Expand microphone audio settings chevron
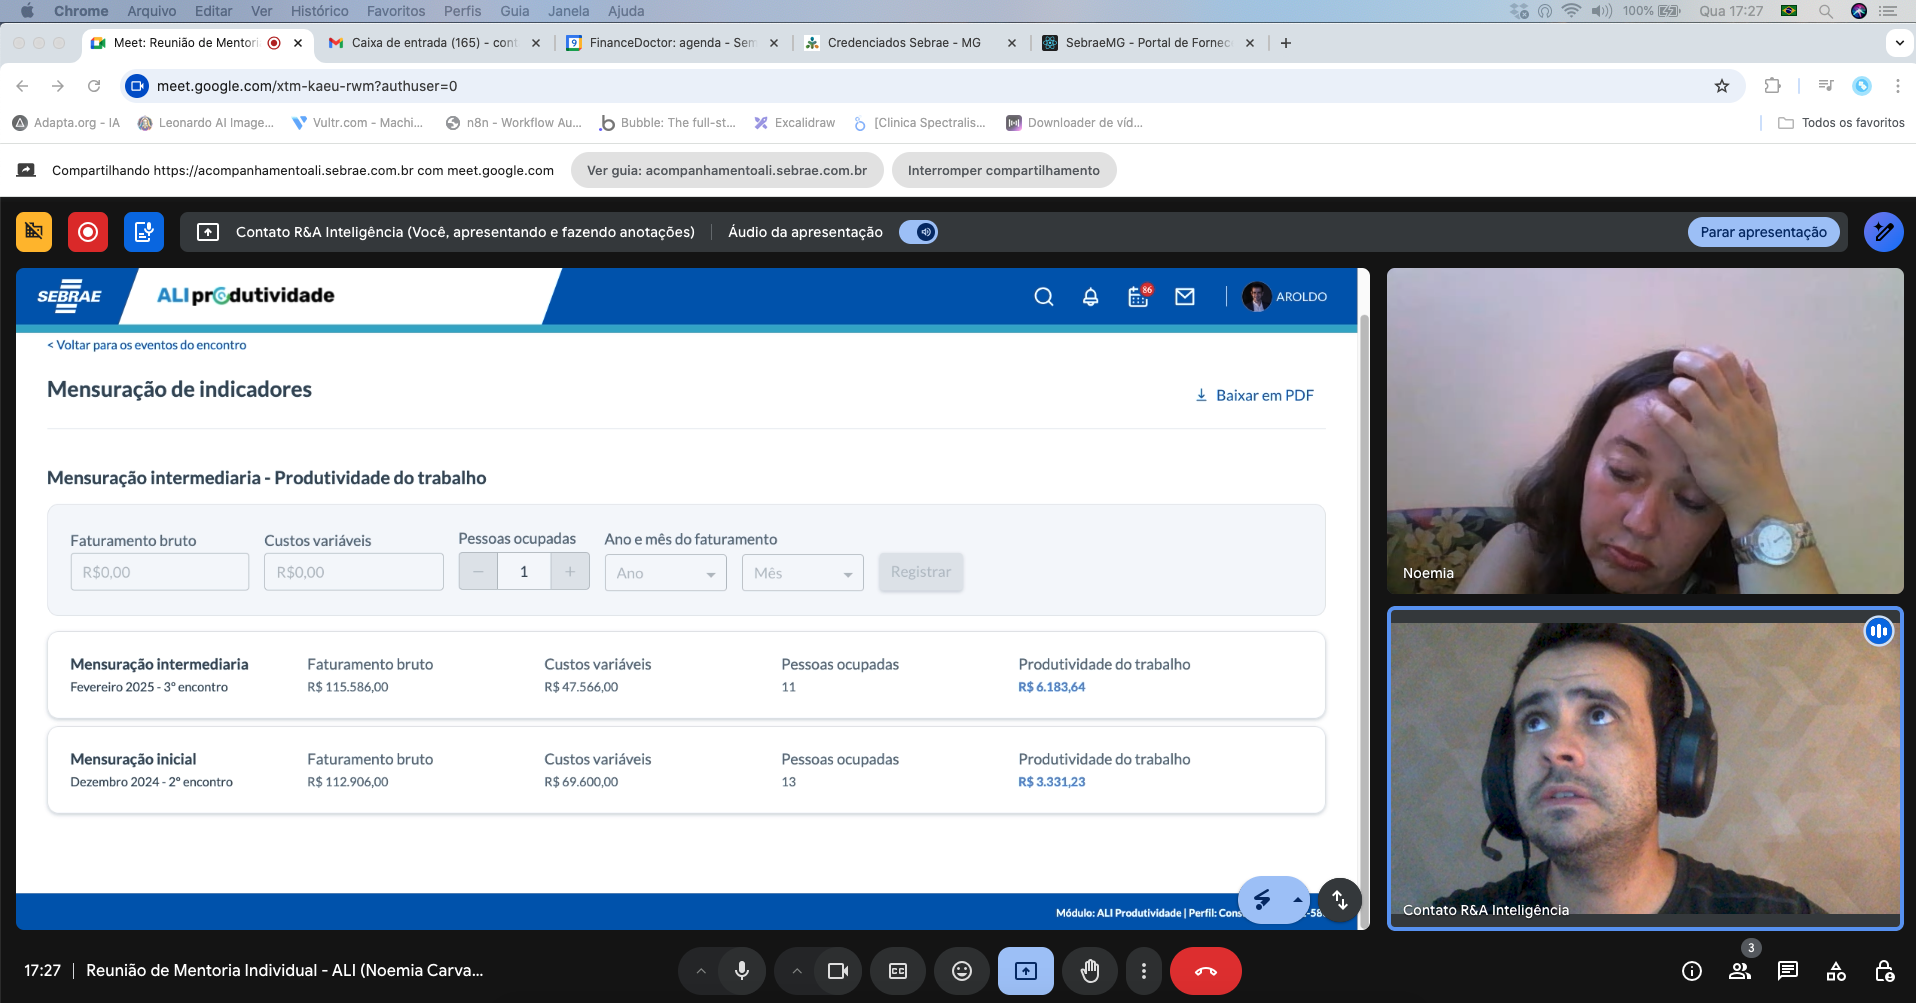The width and height of the screenshot is (1916, 1003). [701, 971]
